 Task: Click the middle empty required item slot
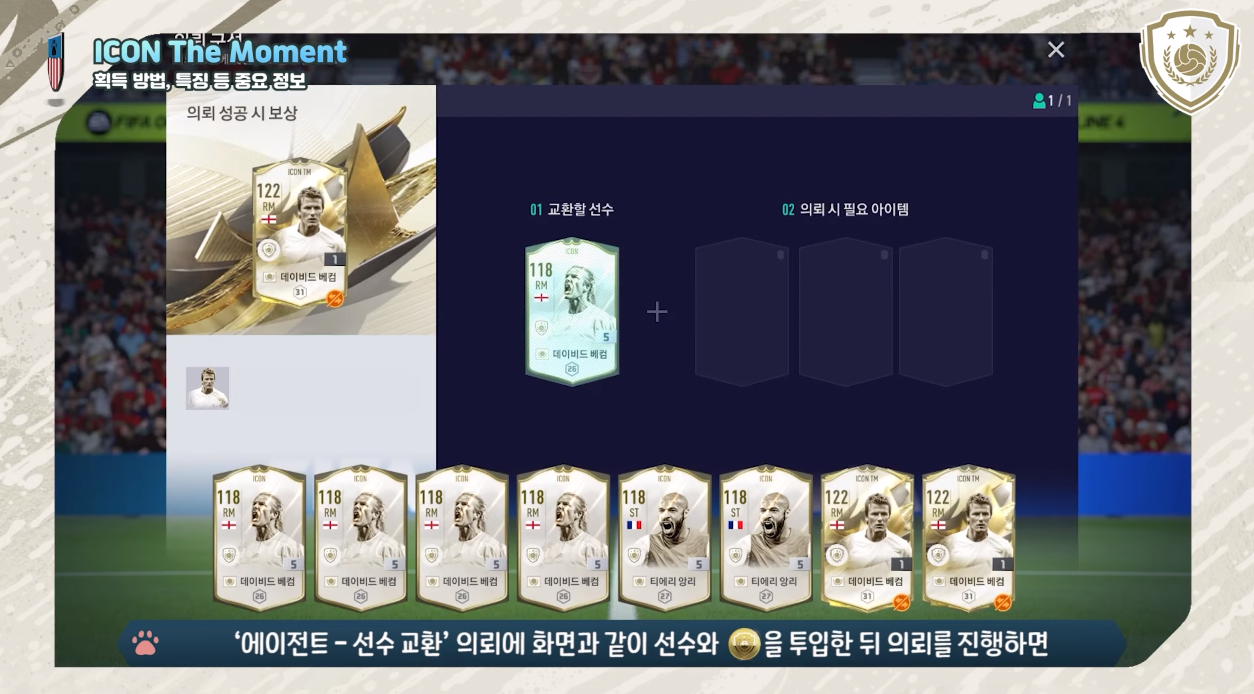coord(845,311)
